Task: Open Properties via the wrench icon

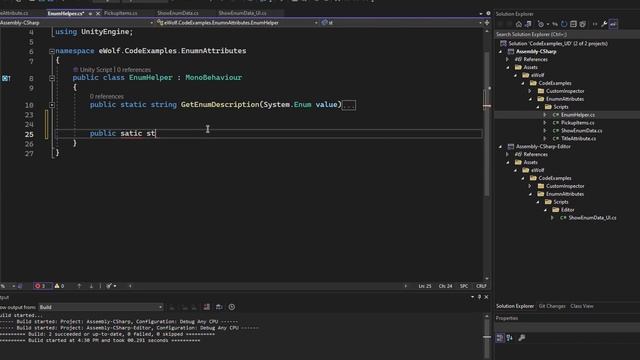Action: [x=604, y=24]
